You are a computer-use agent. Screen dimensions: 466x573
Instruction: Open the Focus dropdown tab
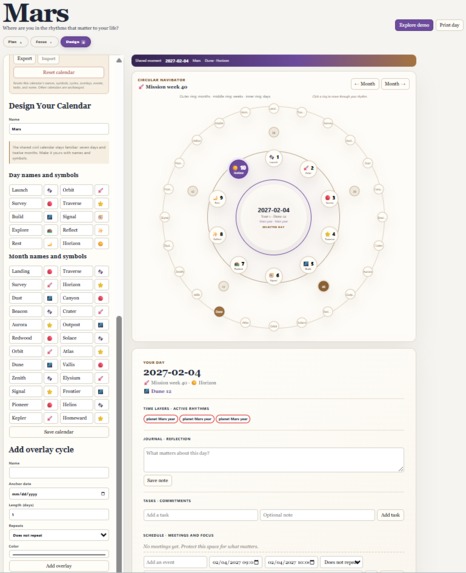[44, 42]
